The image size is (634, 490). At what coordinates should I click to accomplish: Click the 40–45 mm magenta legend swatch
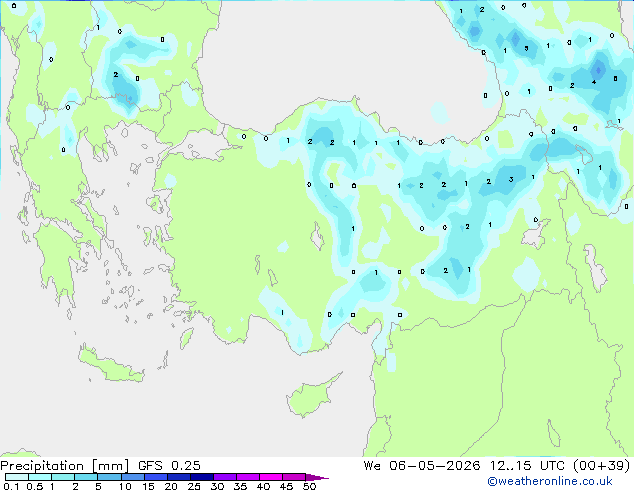point(271,477)
